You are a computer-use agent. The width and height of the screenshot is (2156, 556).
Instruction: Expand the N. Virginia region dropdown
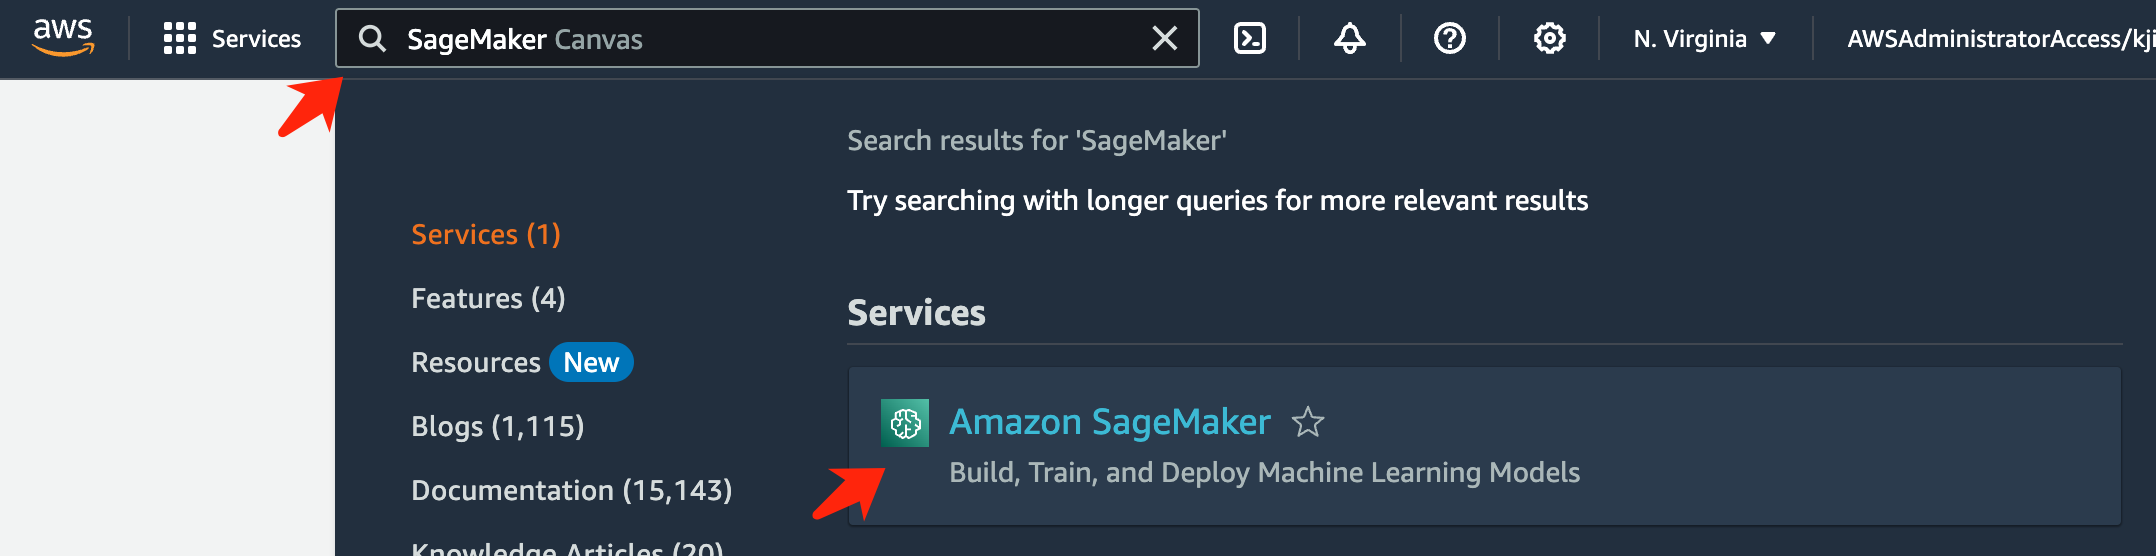(x=1704, y=39)
